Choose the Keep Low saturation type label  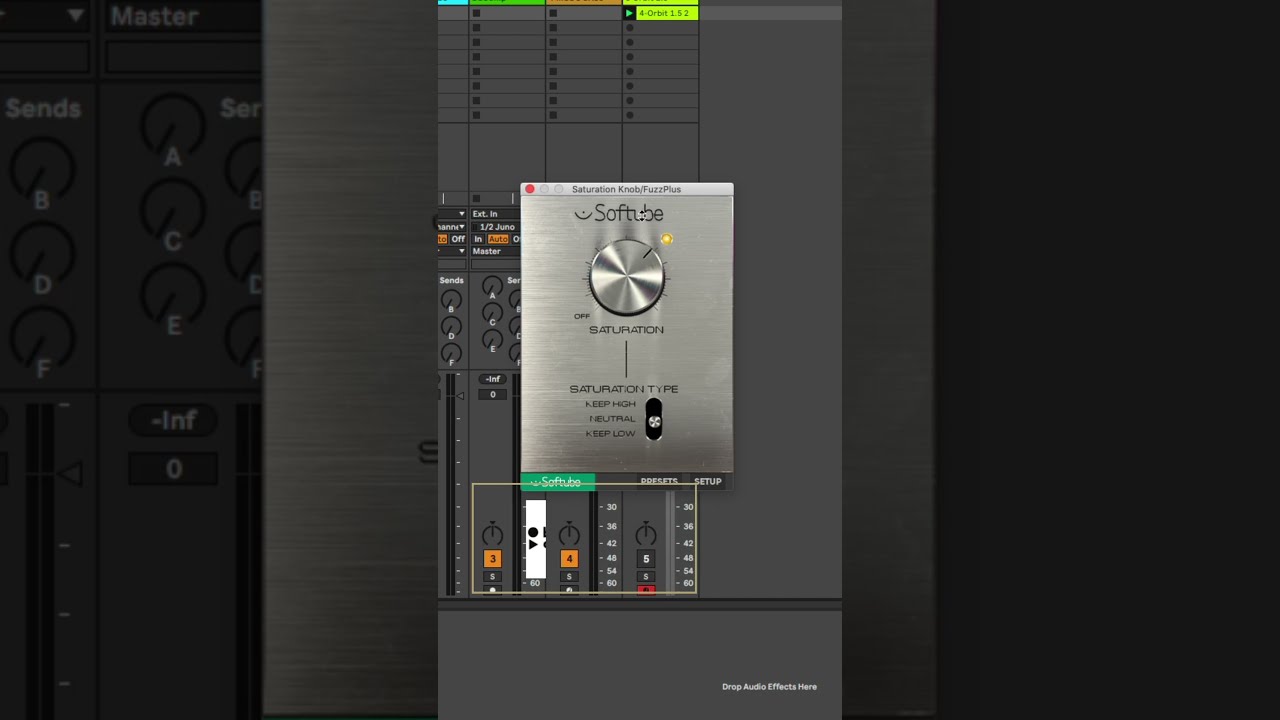point(610,434)
